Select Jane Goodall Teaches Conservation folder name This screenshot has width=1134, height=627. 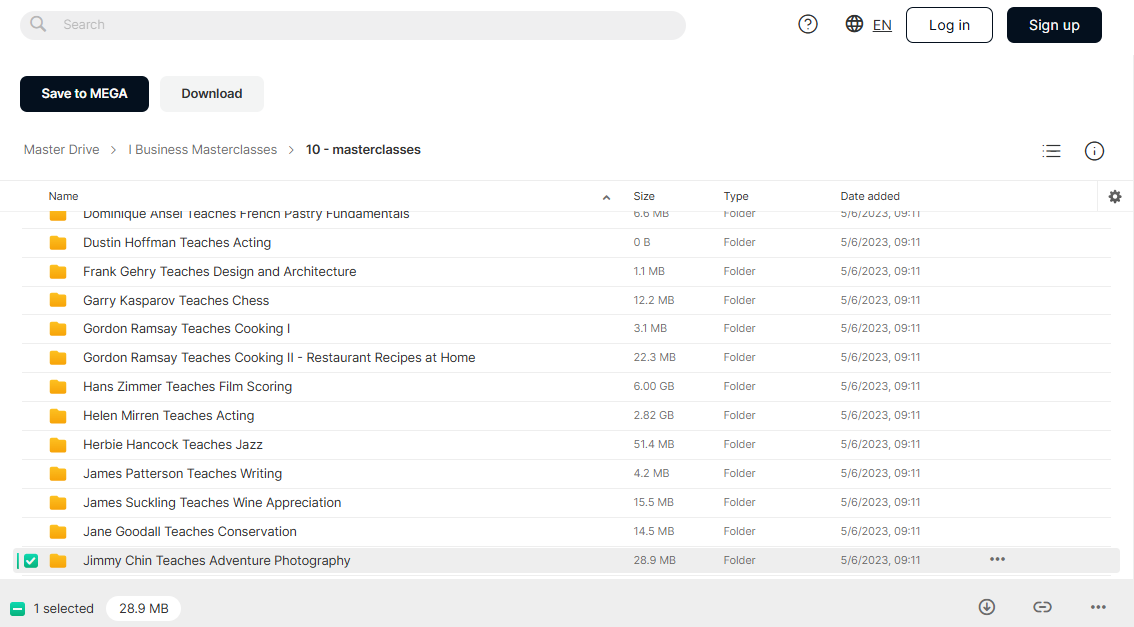(189, 531)
